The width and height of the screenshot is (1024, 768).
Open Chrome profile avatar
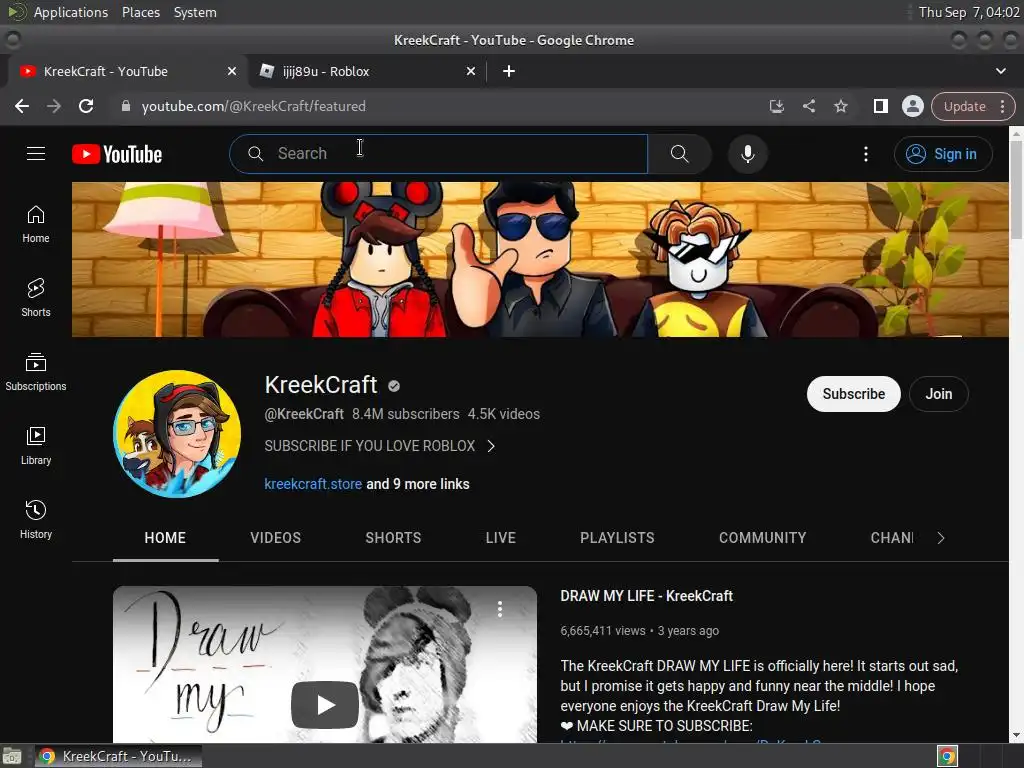click(912, 106)
